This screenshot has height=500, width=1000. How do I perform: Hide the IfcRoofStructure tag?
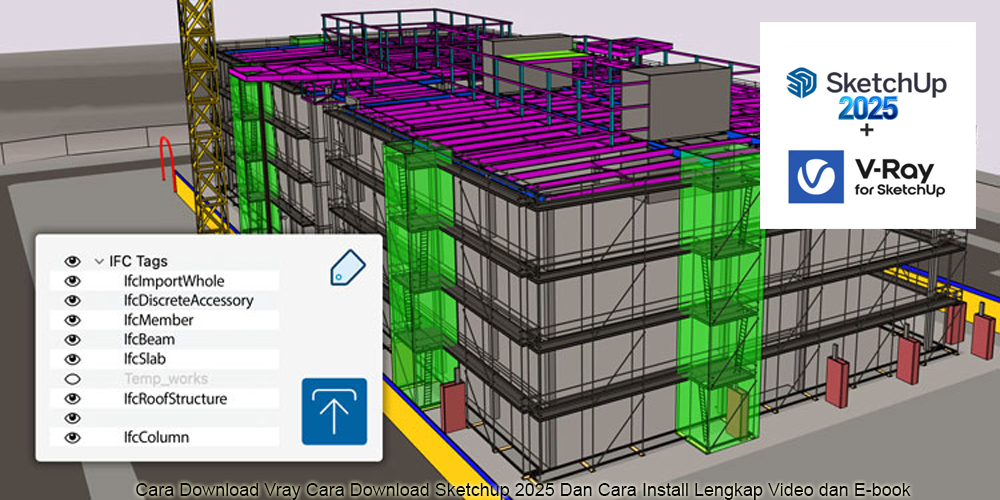tap(73, 399)
